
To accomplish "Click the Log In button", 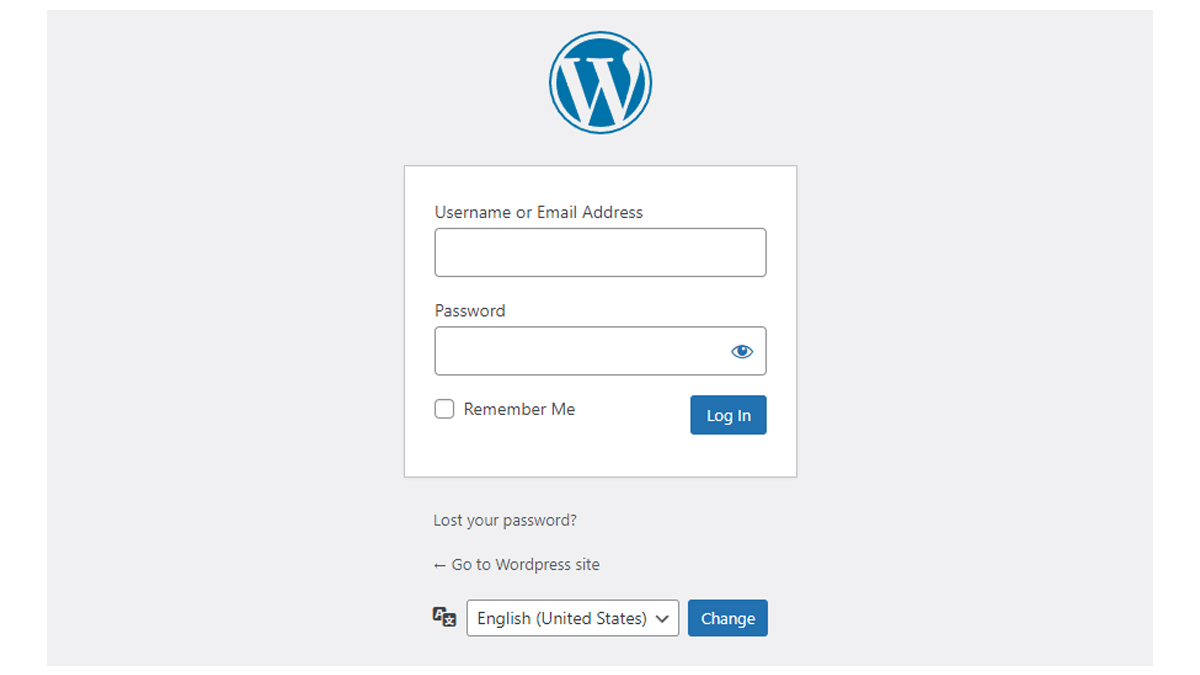I will pos(728,415).
